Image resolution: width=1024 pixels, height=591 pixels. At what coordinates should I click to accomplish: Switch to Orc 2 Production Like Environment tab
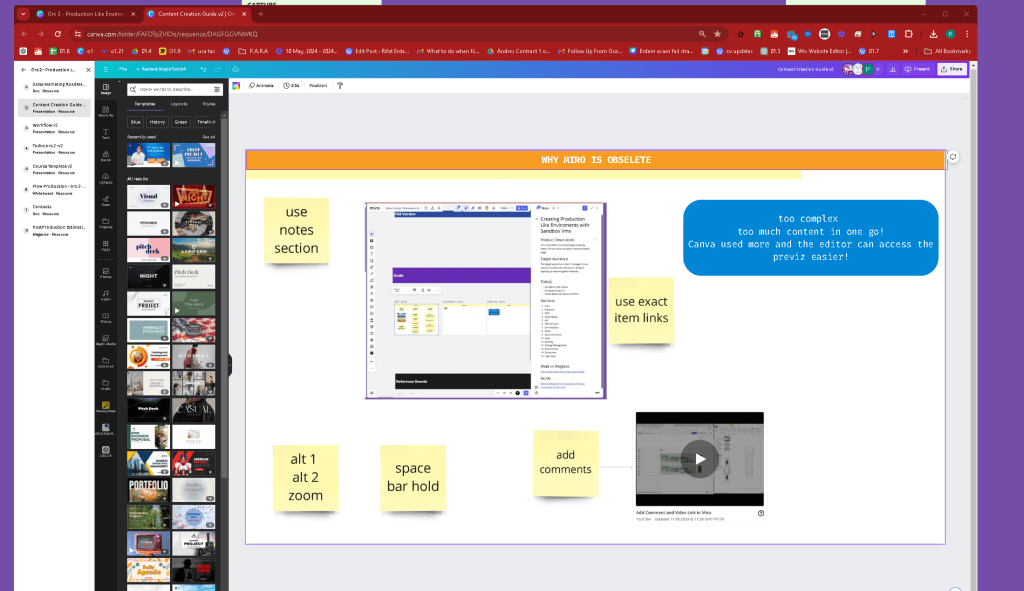click(86, 14)
